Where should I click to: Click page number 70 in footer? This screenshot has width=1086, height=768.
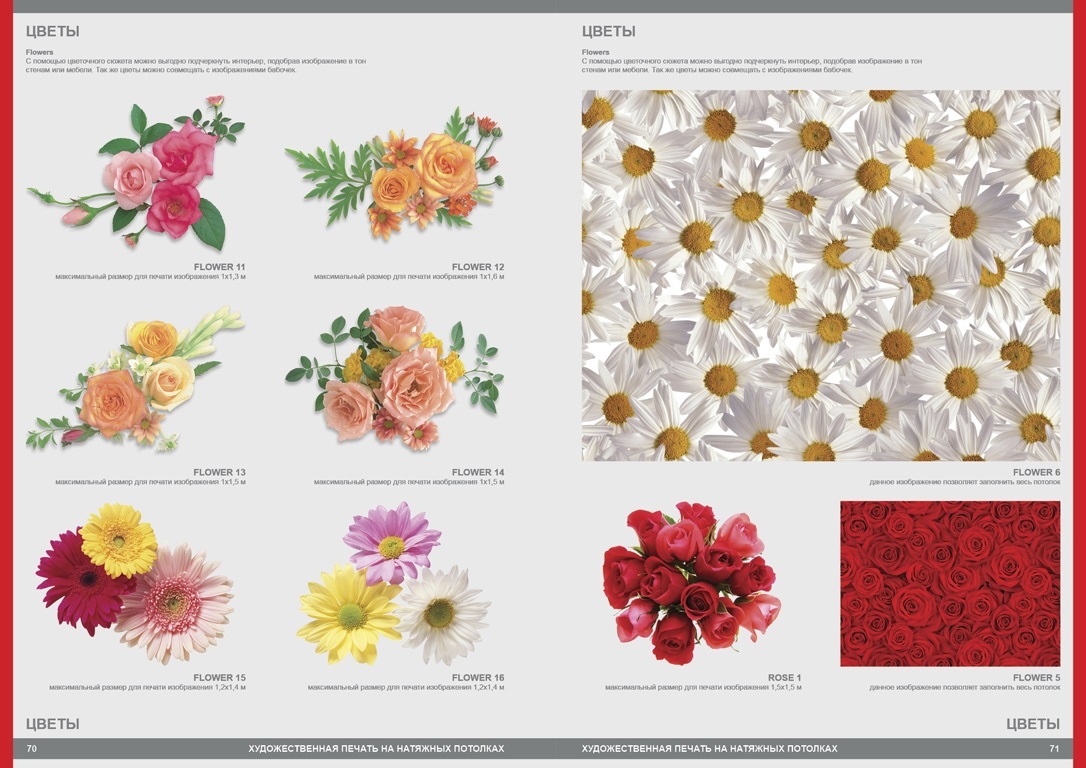tap(32, 748)
